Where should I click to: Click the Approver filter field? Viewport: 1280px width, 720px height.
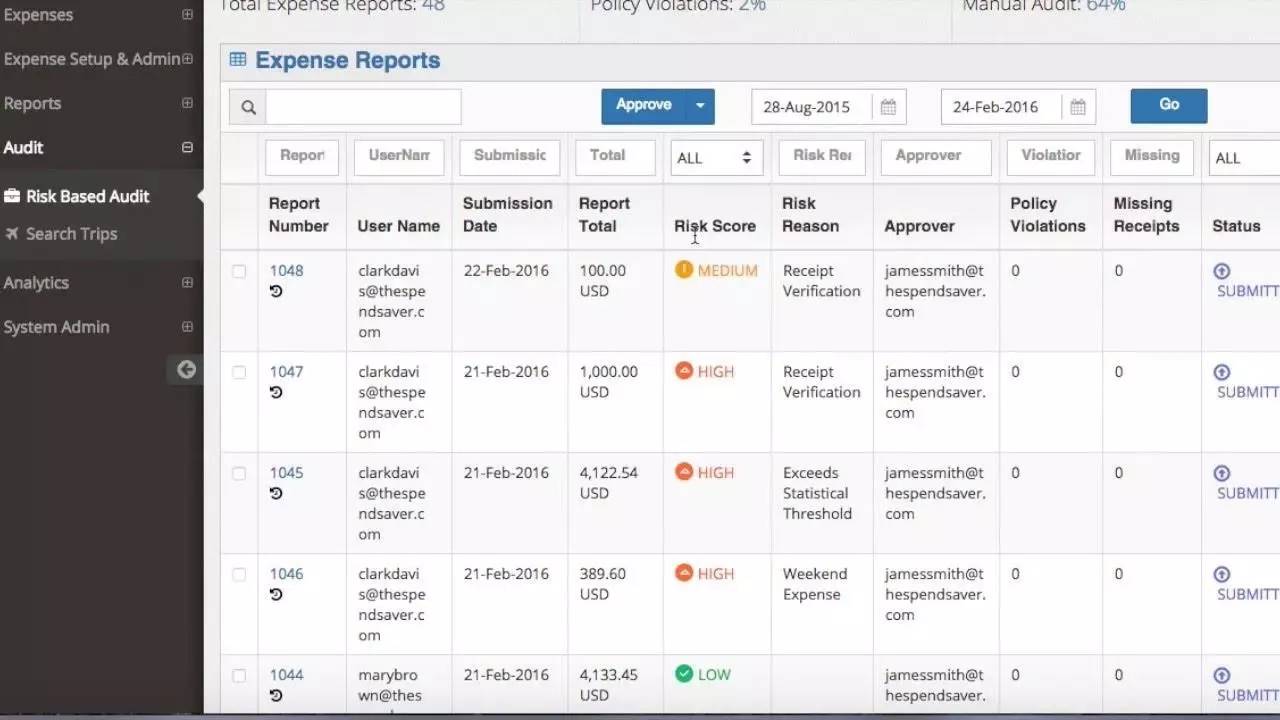[x=936, y=157]
